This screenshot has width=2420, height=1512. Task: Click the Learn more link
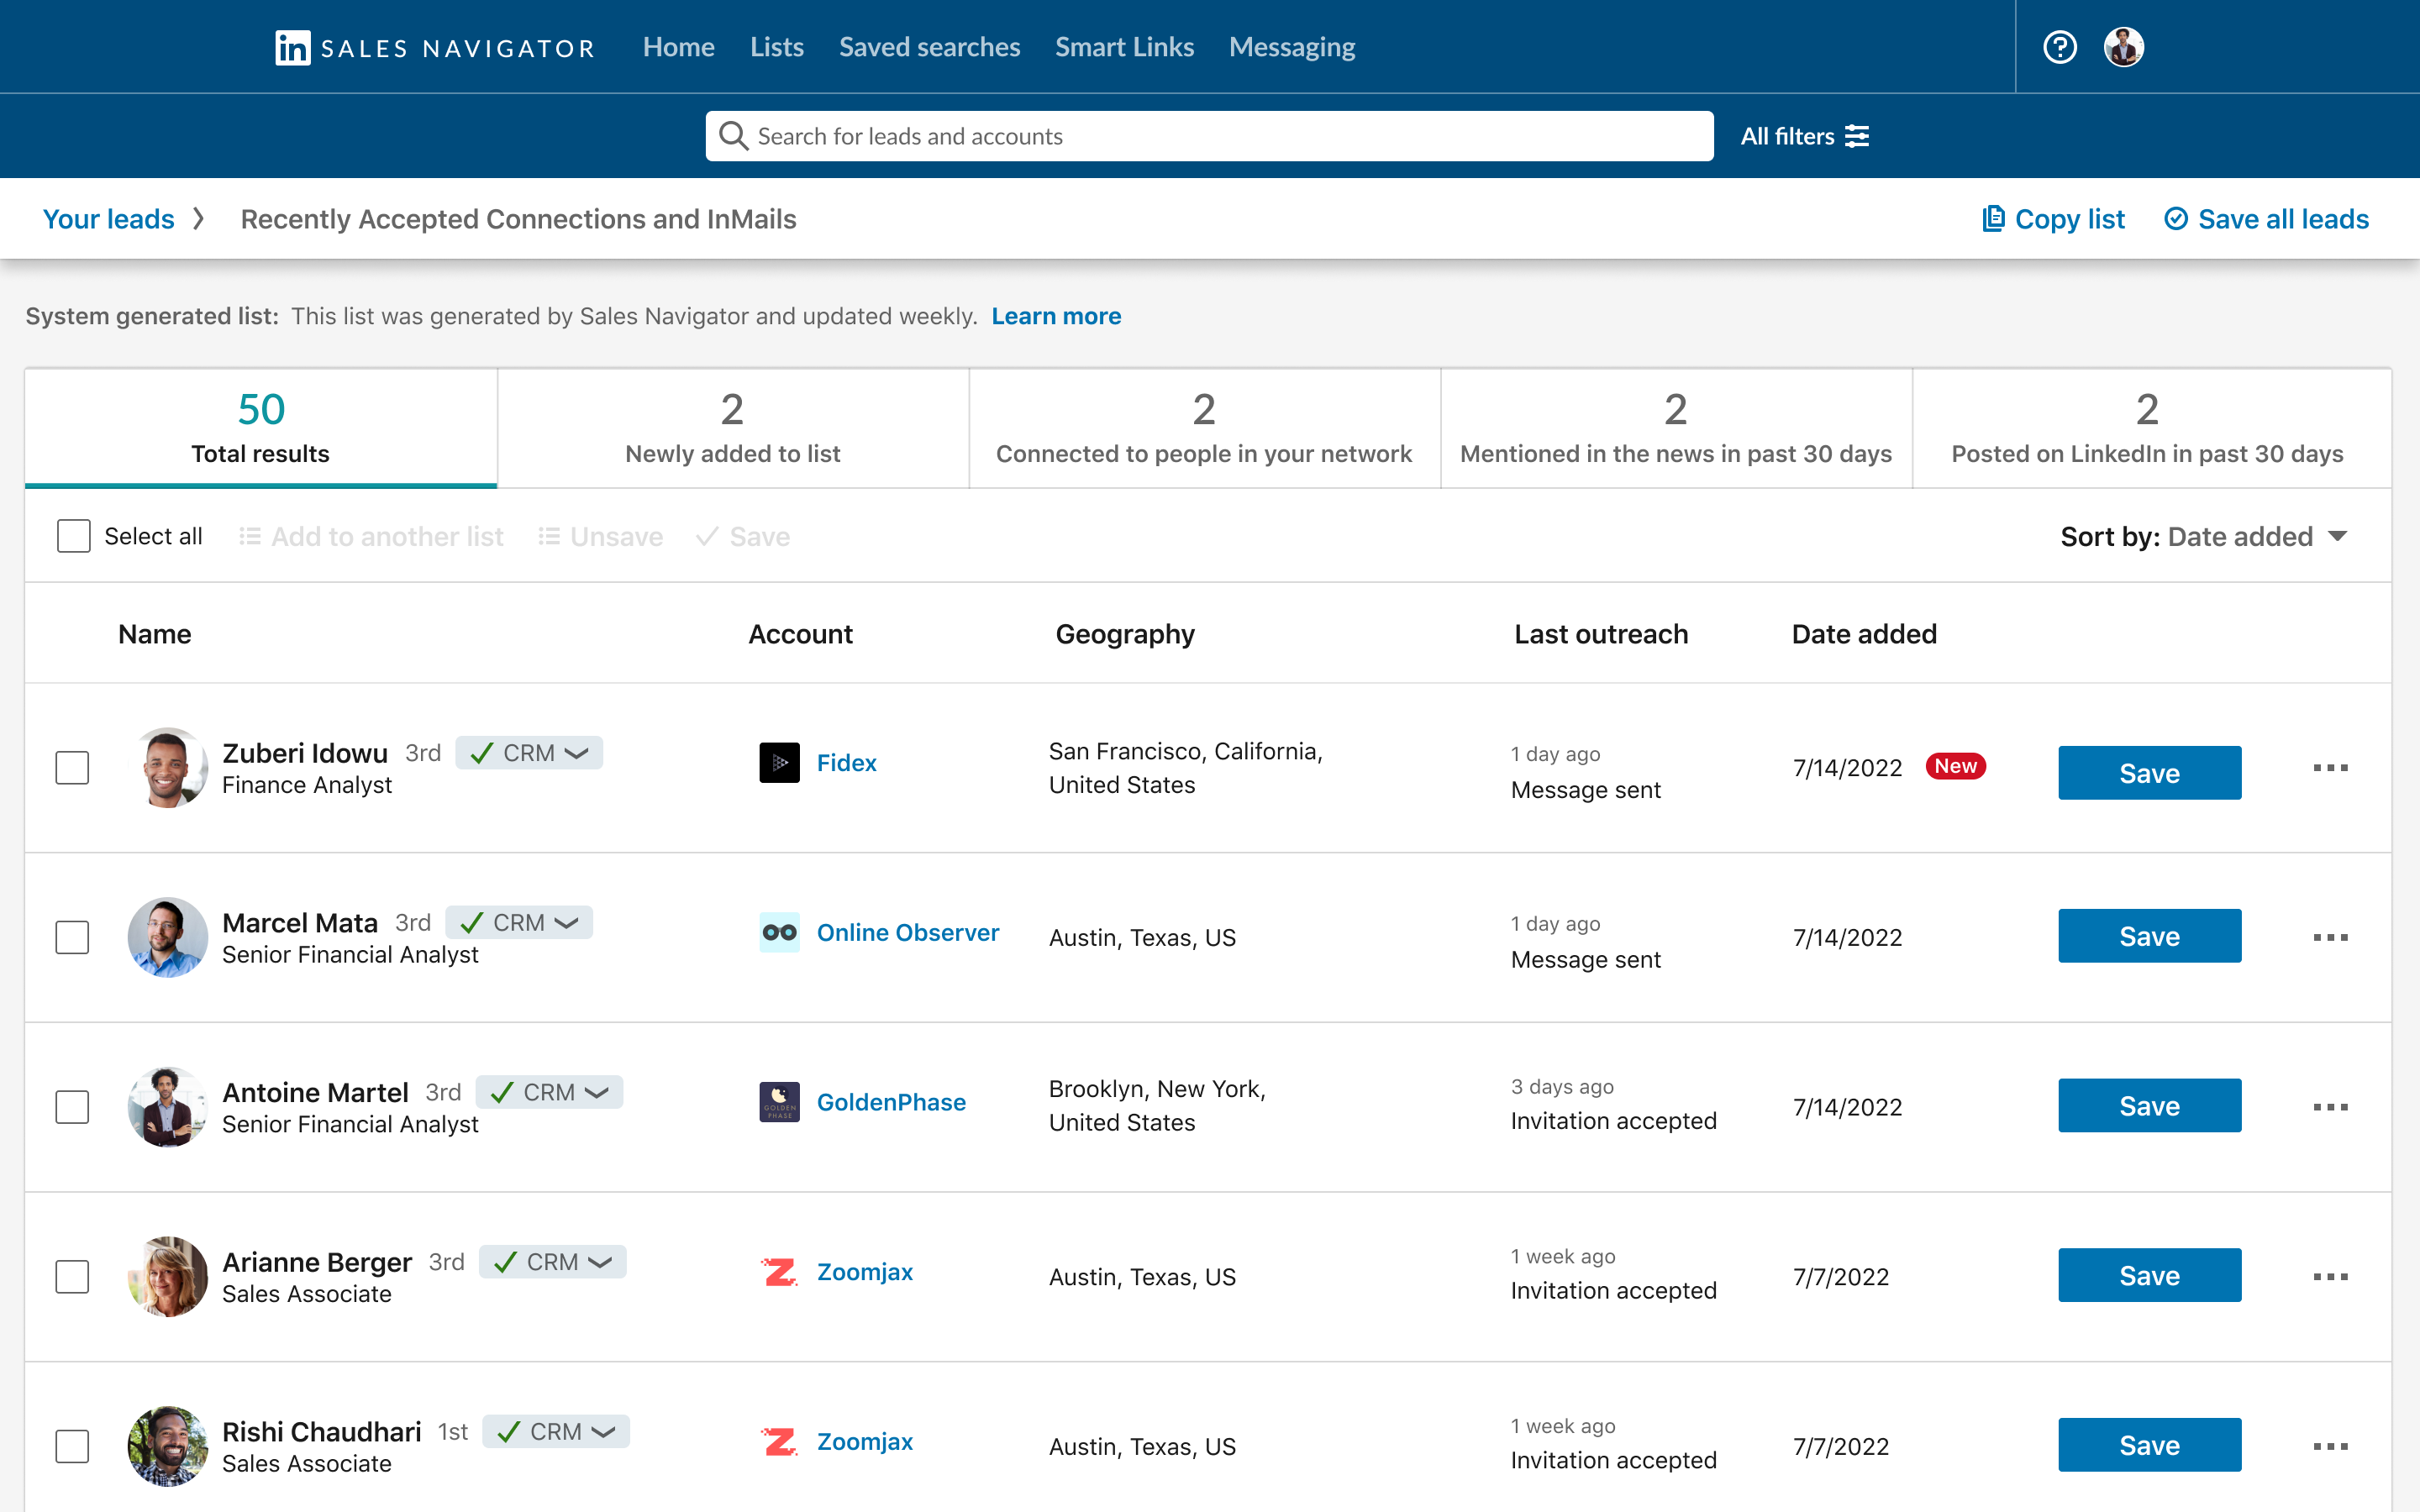click(x=1056, y=316)
